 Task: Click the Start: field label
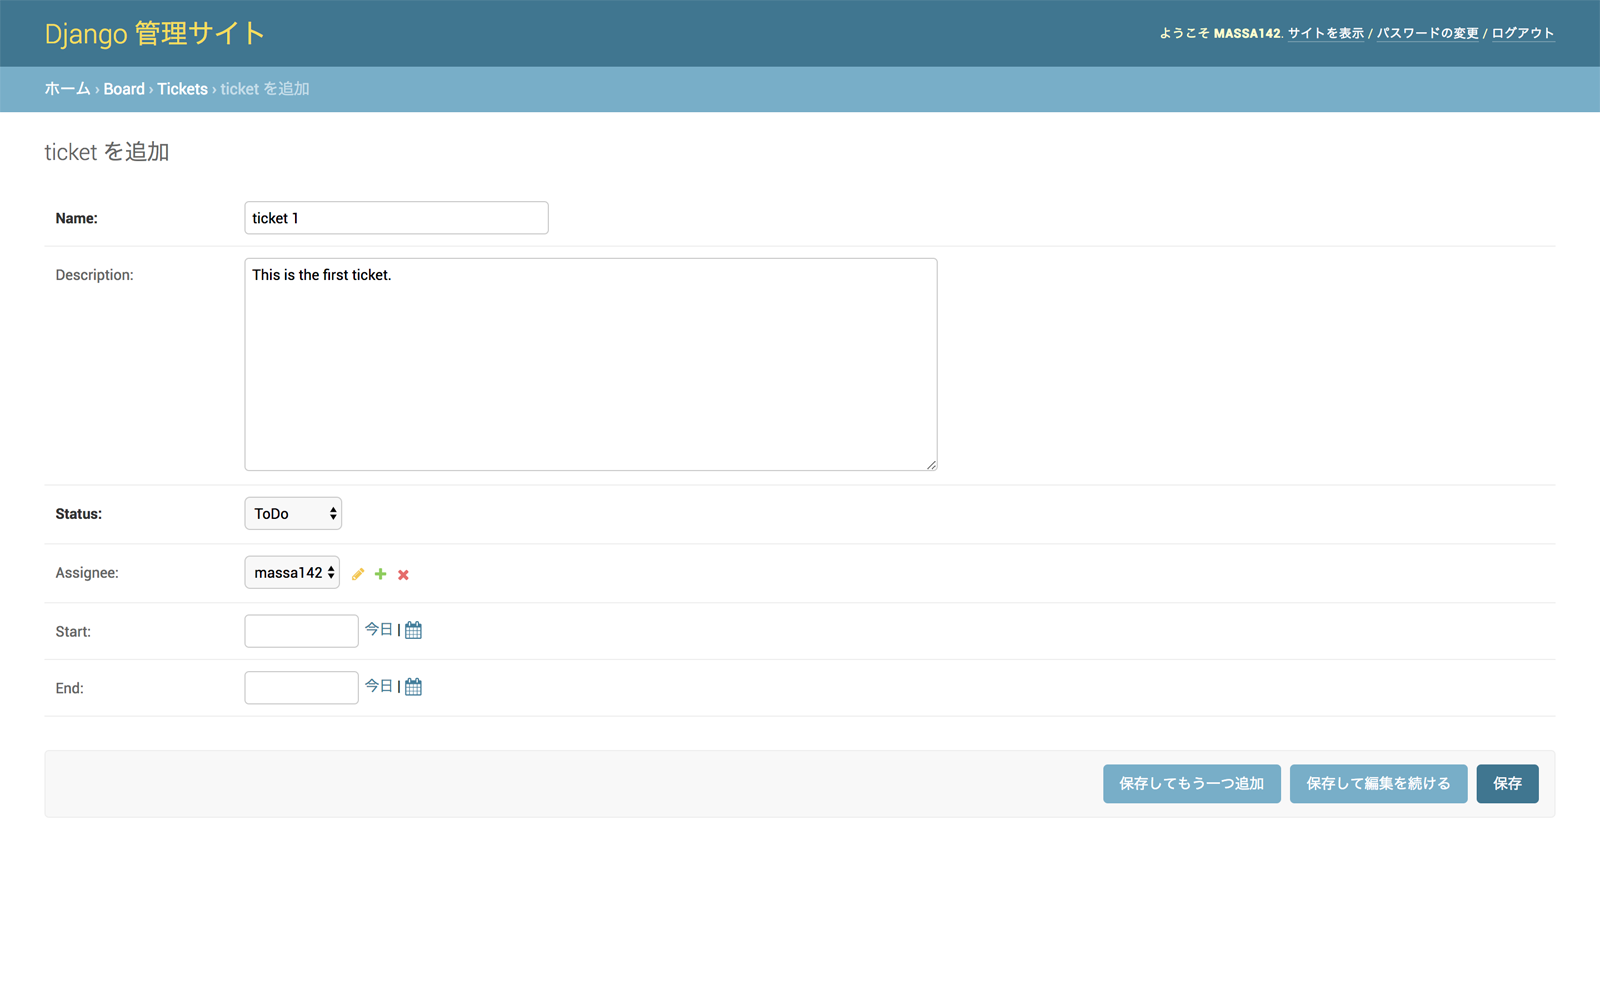(x=73, y=632)
